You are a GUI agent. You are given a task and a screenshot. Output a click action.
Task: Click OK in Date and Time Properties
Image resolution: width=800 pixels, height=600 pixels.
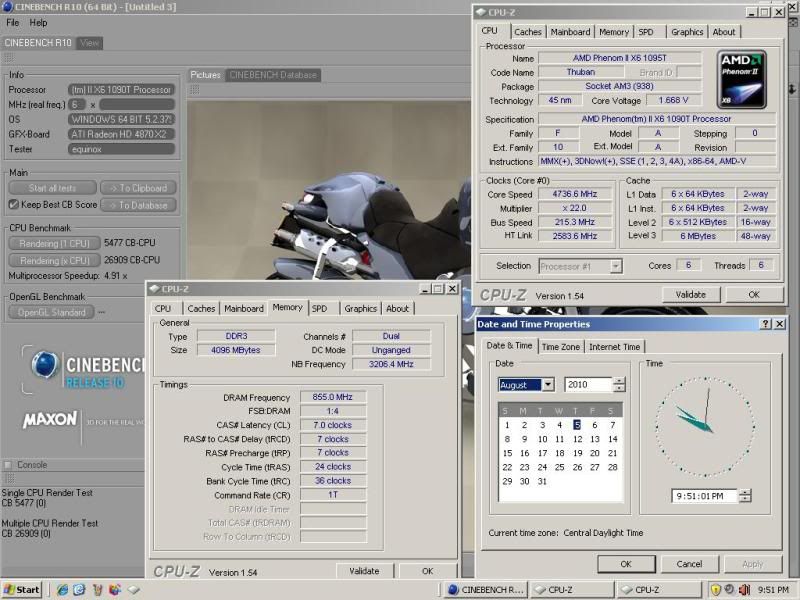tap(626, 564)
